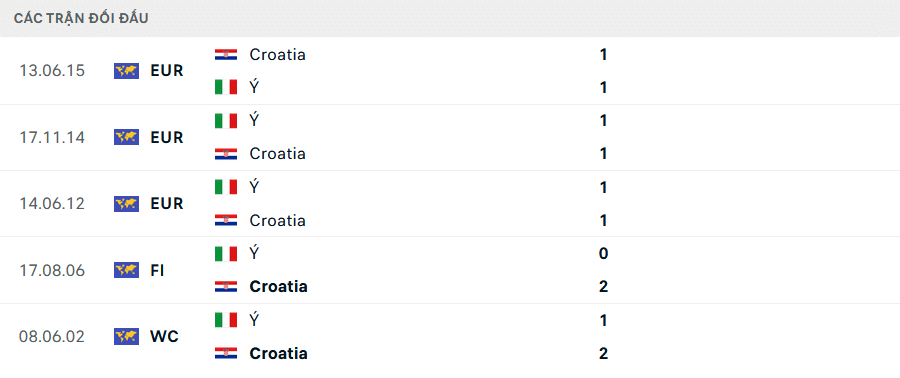The width and height of the screenshot is (900, 378).
Task: Click the world map icon for 13.06.15 match
Action: point(126,71)
